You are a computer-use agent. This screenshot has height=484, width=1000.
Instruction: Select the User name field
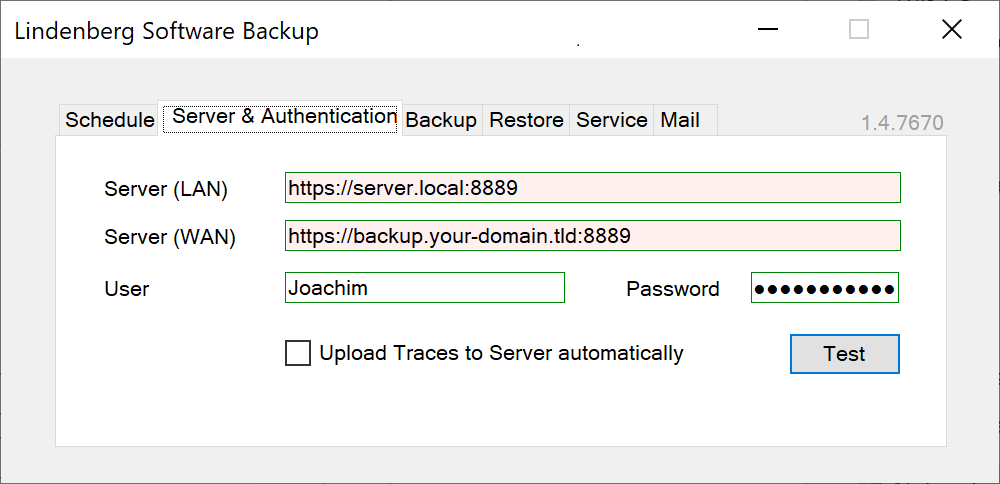pyautogui.click(x=424, y=288)
